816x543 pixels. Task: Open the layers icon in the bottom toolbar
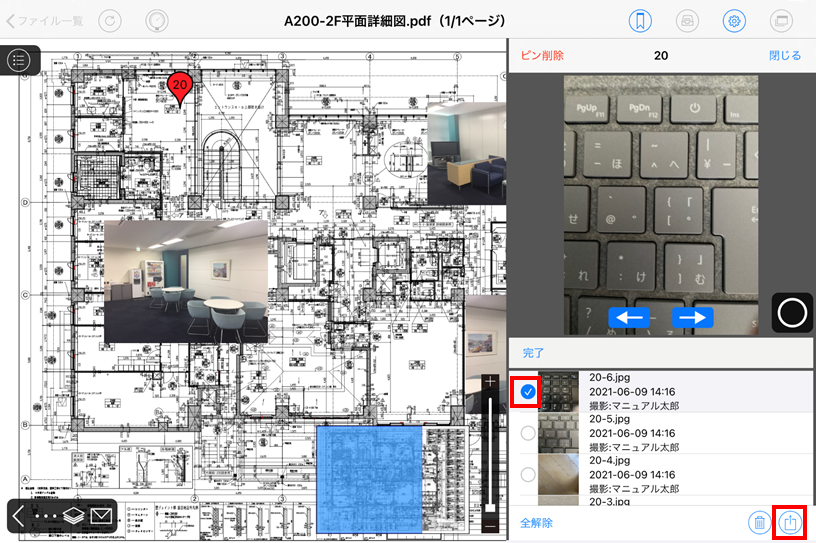click(x=73, y=516)
